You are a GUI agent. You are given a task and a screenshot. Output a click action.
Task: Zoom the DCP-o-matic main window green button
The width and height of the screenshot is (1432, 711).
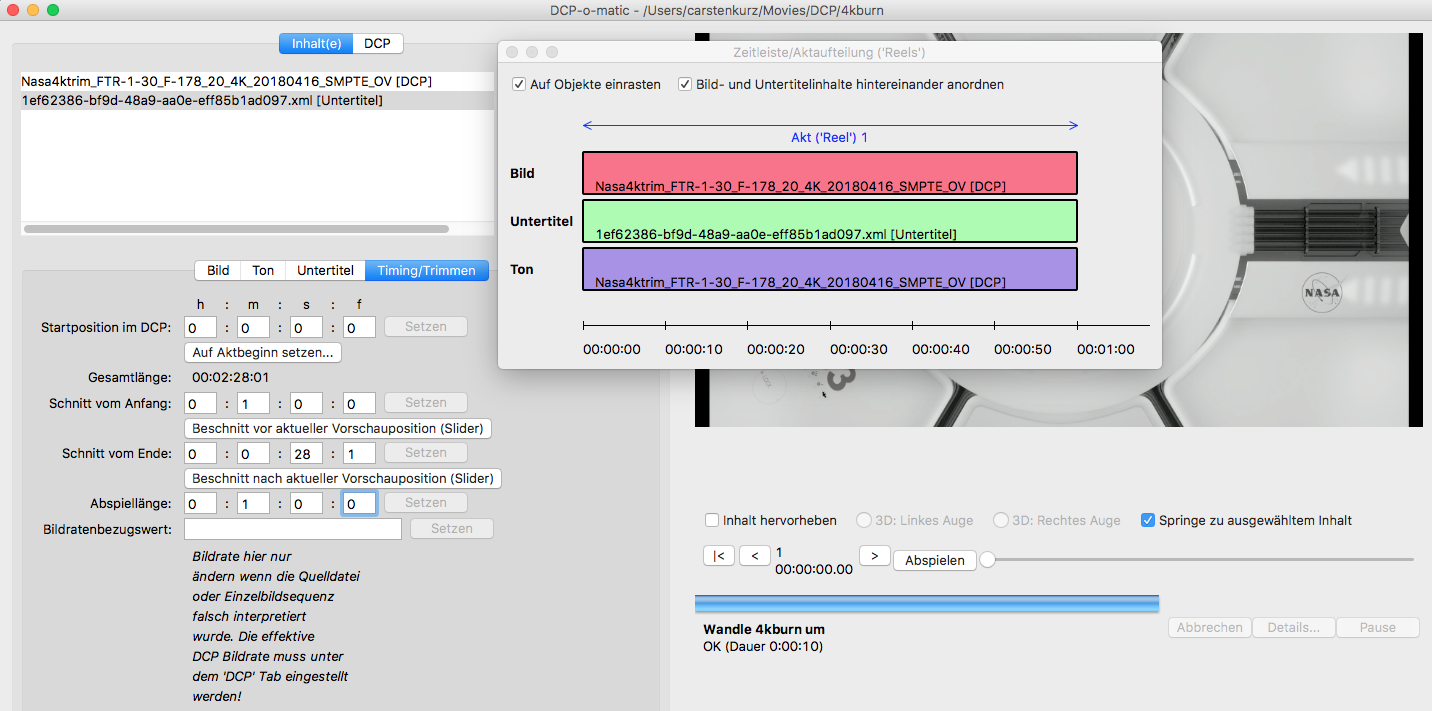click(x=53, y=10)
